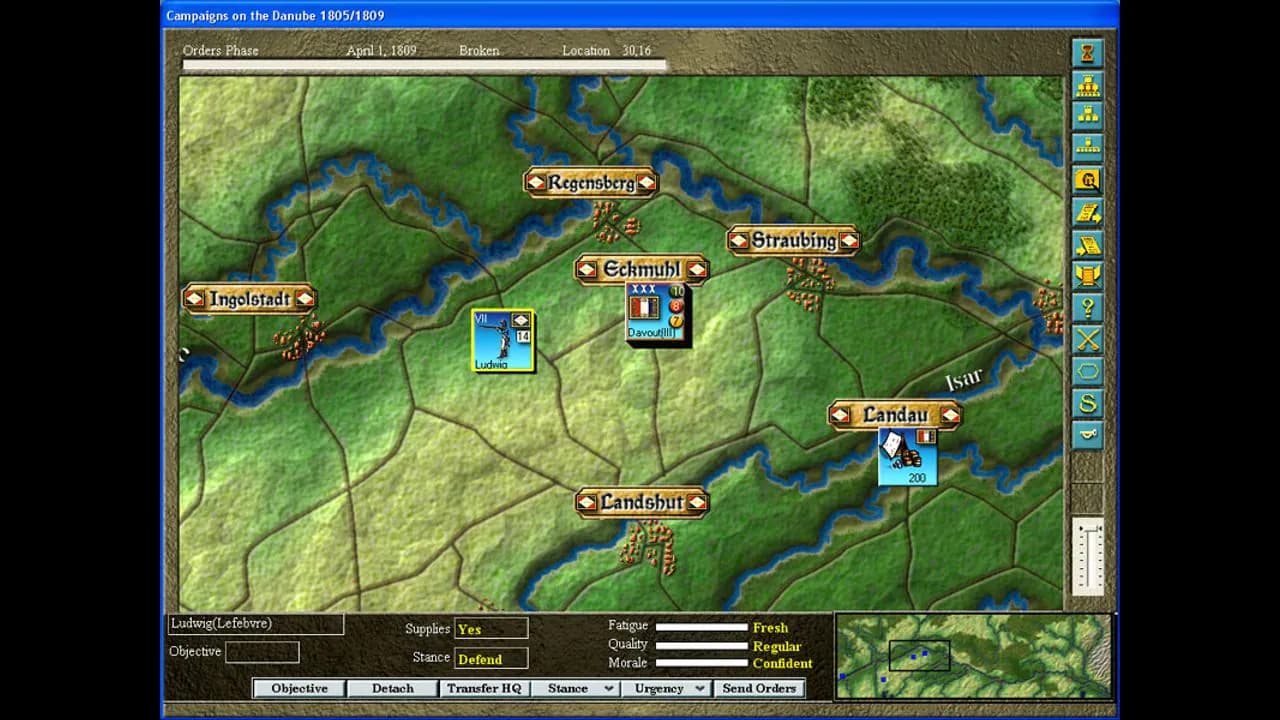Click right arrow on Landau label
Image resolution: width=1280 pixels, height=720 pixels.
(949, 415)
